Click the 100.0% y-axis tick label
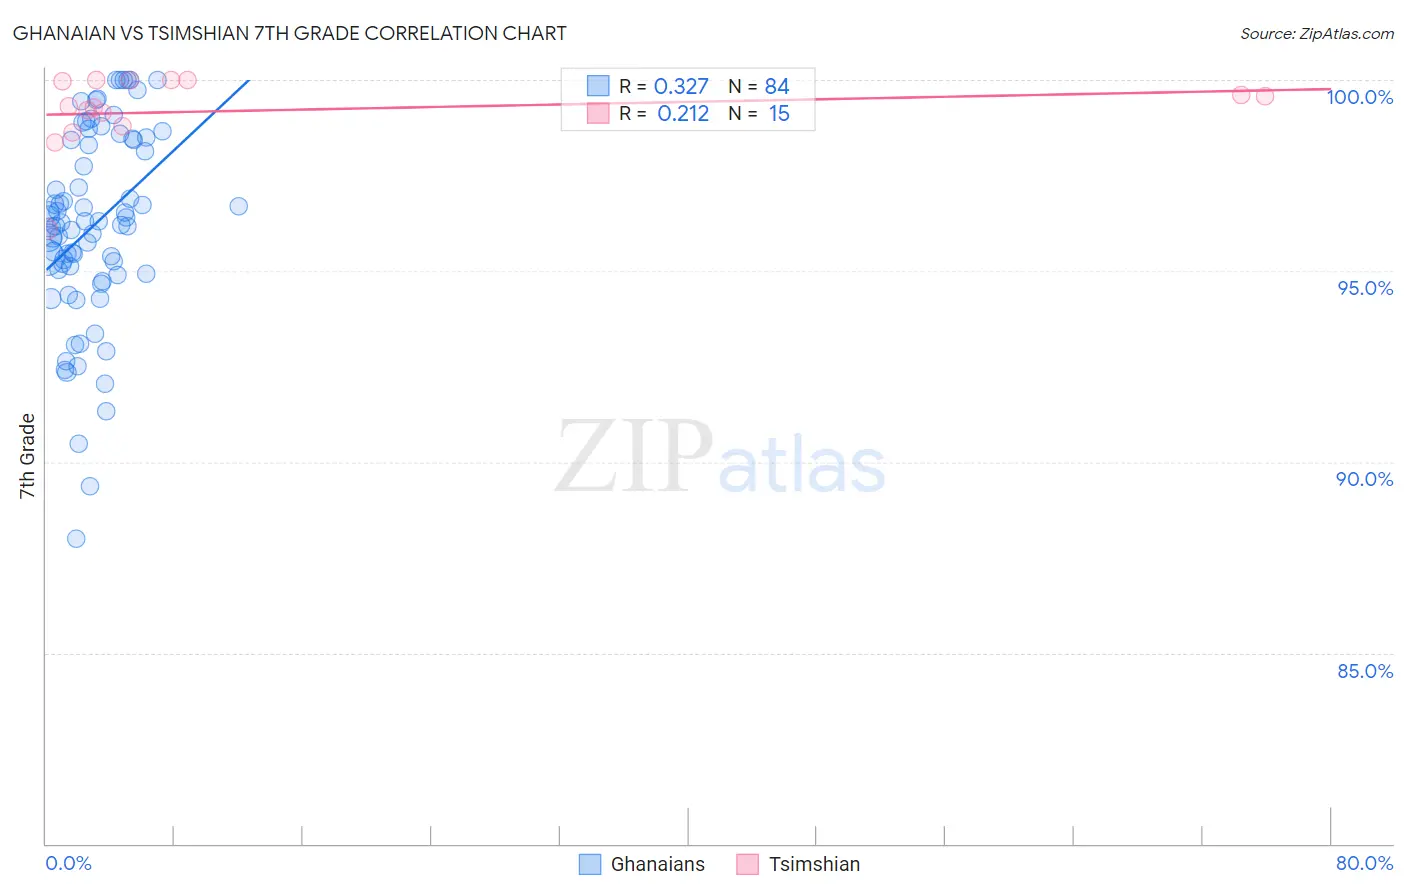The height and width of the screenshot is (892, 1406). point(1360,97)
